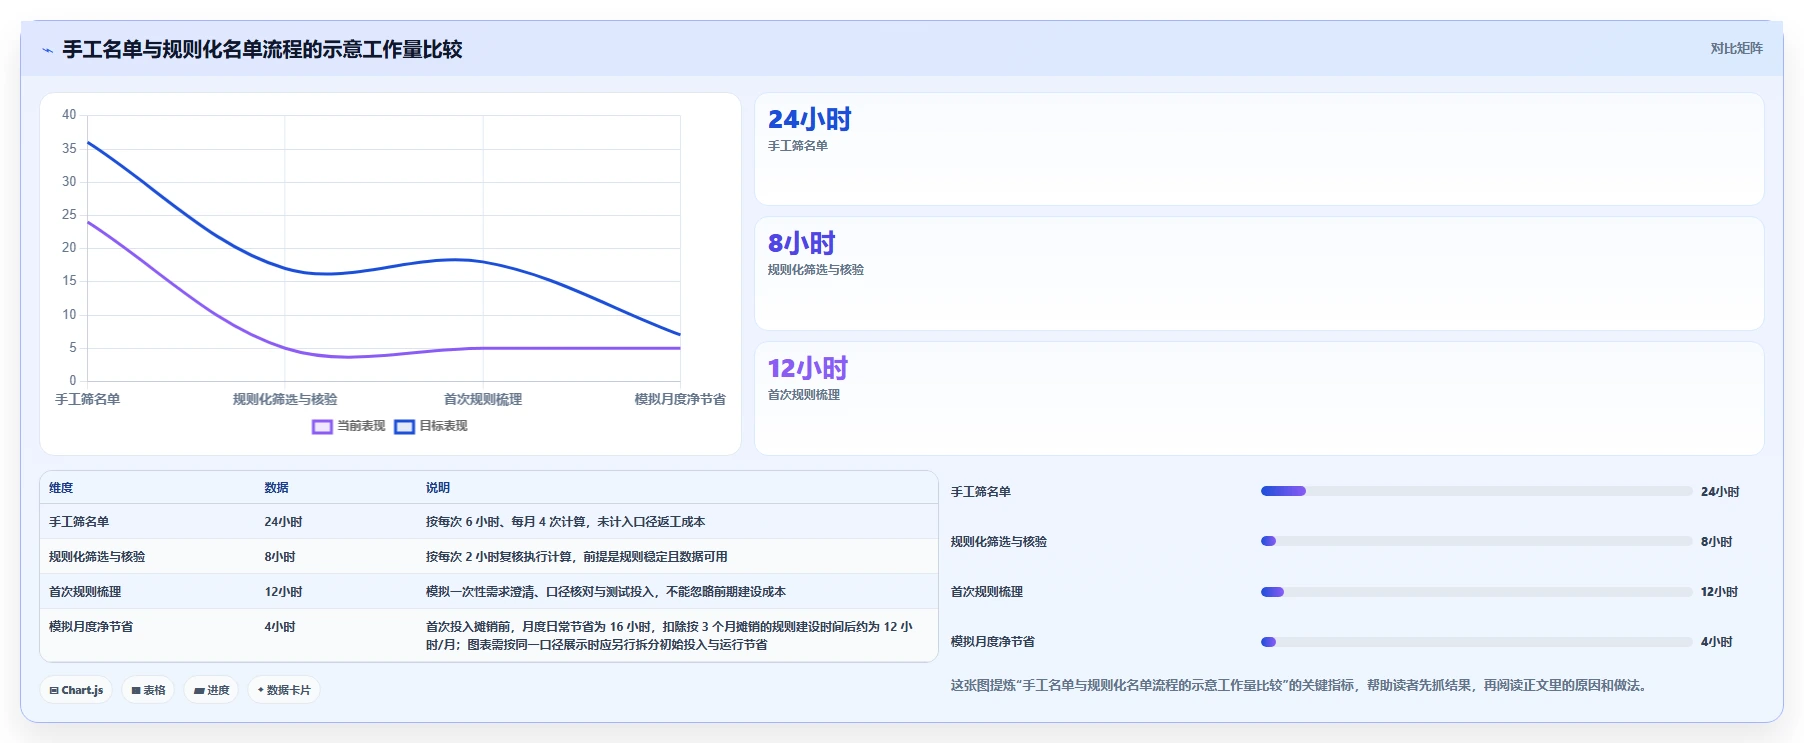This screenshot has height=743, width=1804.
Task: Click the chart x-axis label 手工筛名单
Action: pos(87,399)
